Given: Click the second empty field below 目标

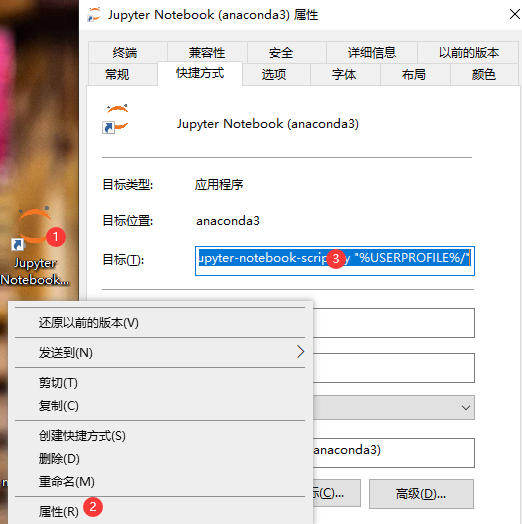Looking at the screenshot, I should (x=394, y=368).
